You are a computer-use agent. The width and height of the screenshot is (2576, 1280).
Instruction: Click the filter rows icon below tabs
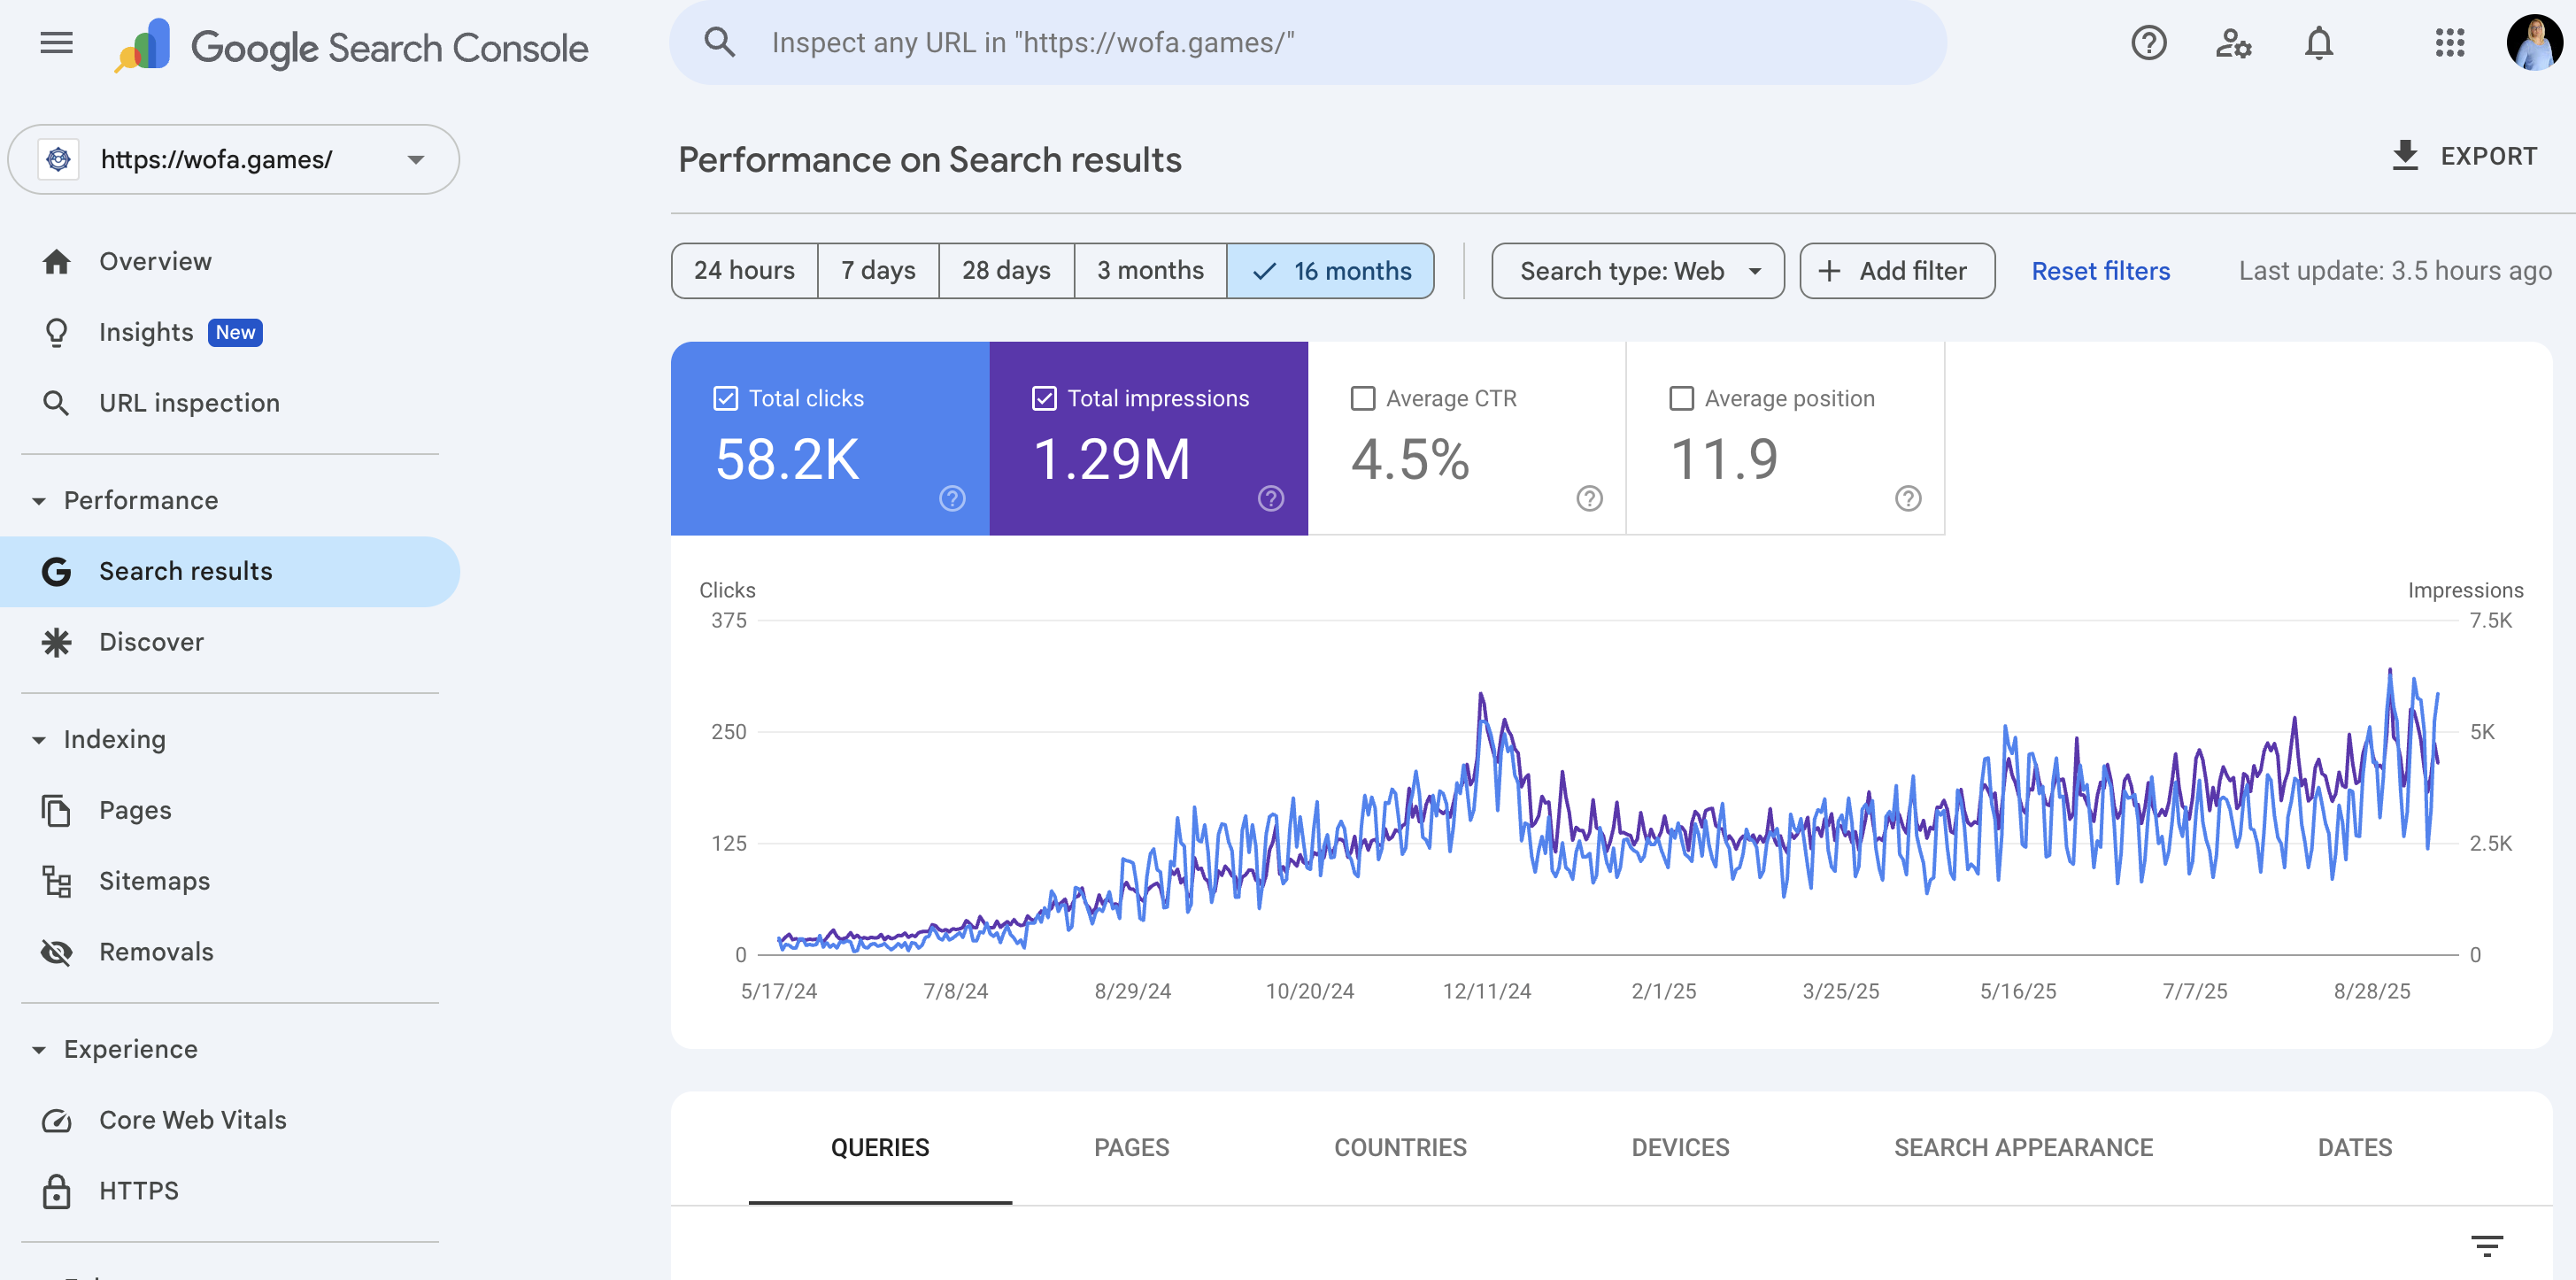2486,1245
